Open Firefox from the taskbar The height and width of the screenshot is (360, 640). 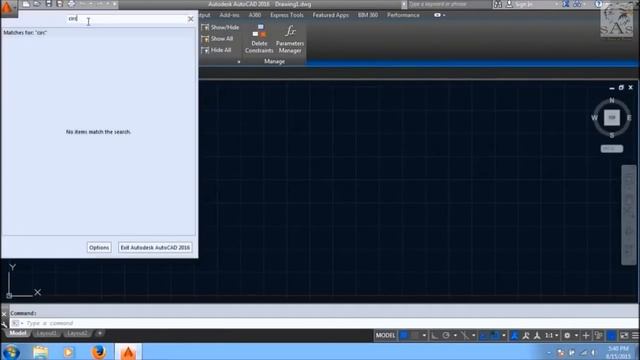click(99, 352)
